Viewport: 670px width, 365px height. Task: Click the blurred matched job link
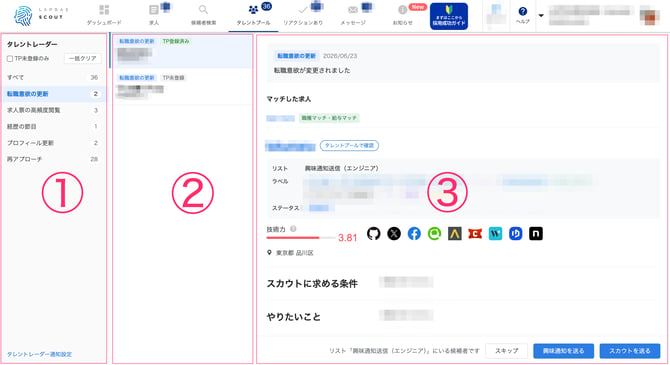[x=280, y=118]
